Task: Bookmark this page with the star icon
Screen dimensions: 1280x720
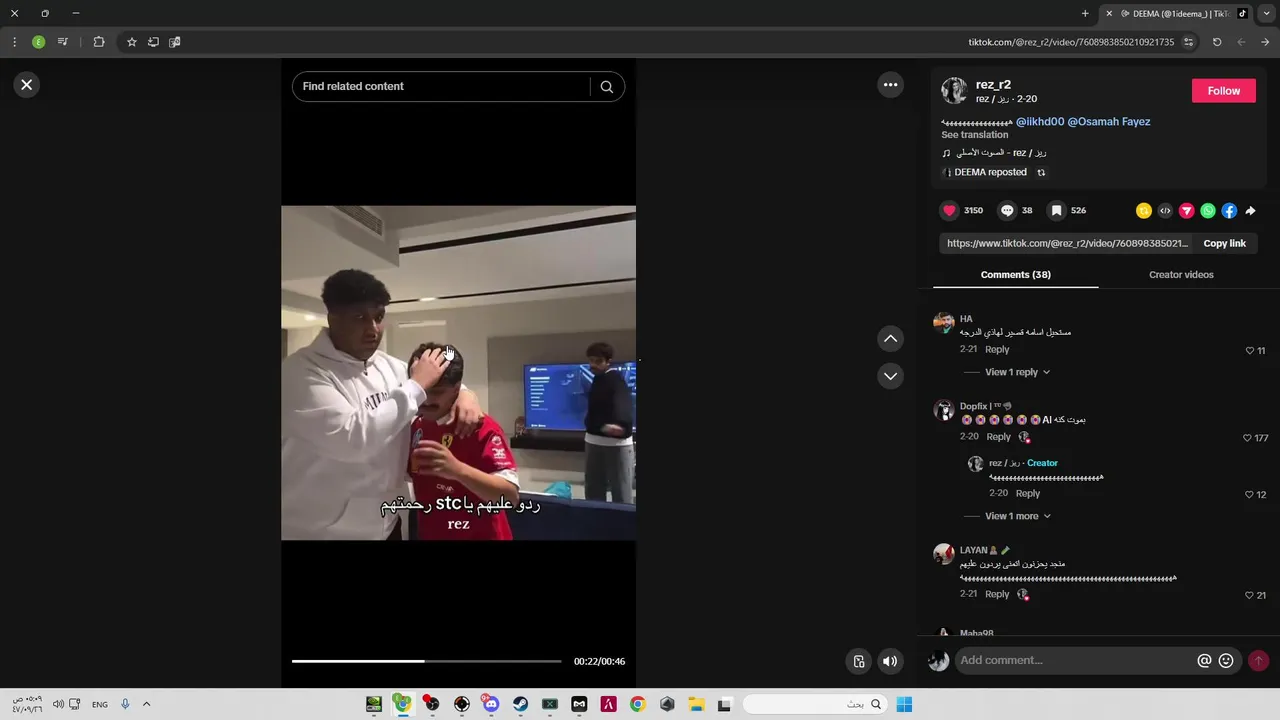Action: [131, 42]
